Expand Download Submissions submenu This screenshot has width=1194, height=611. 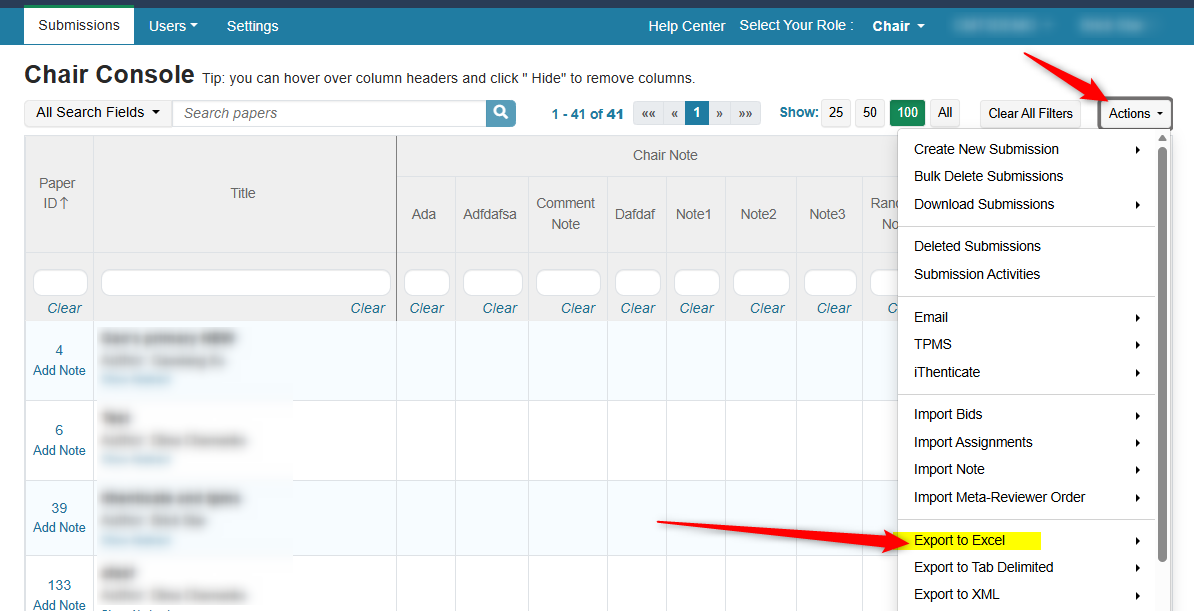tap(1027, 204)
